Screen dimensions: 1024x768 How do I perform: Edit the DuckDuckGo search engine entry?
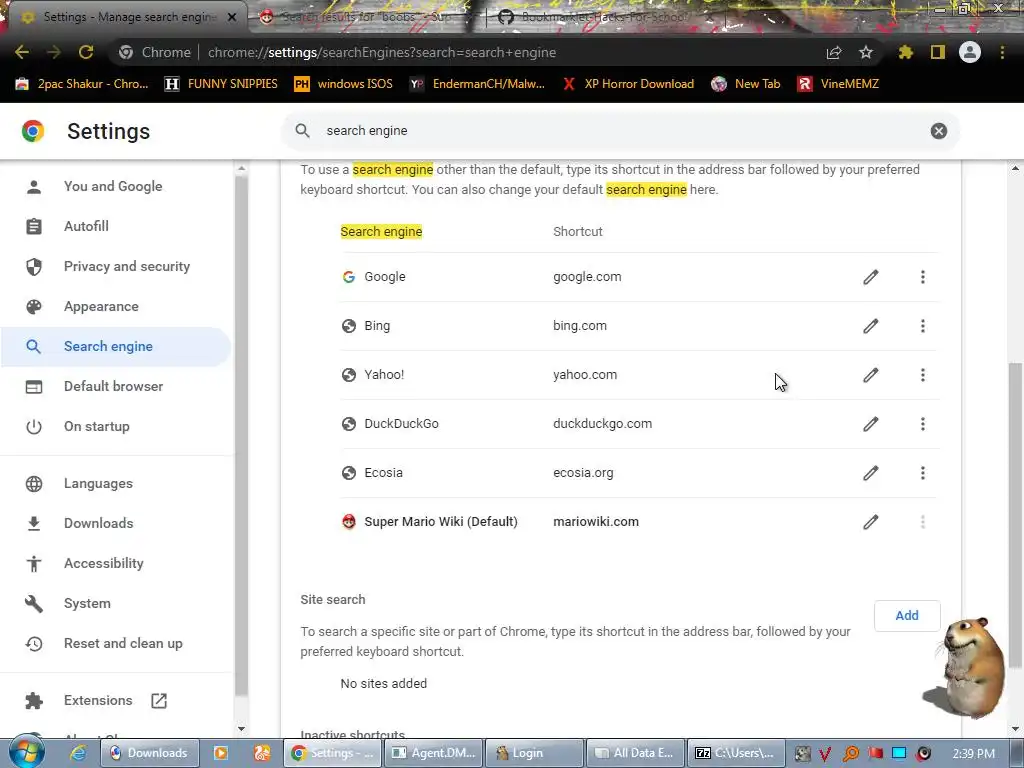tap(870, 424)
